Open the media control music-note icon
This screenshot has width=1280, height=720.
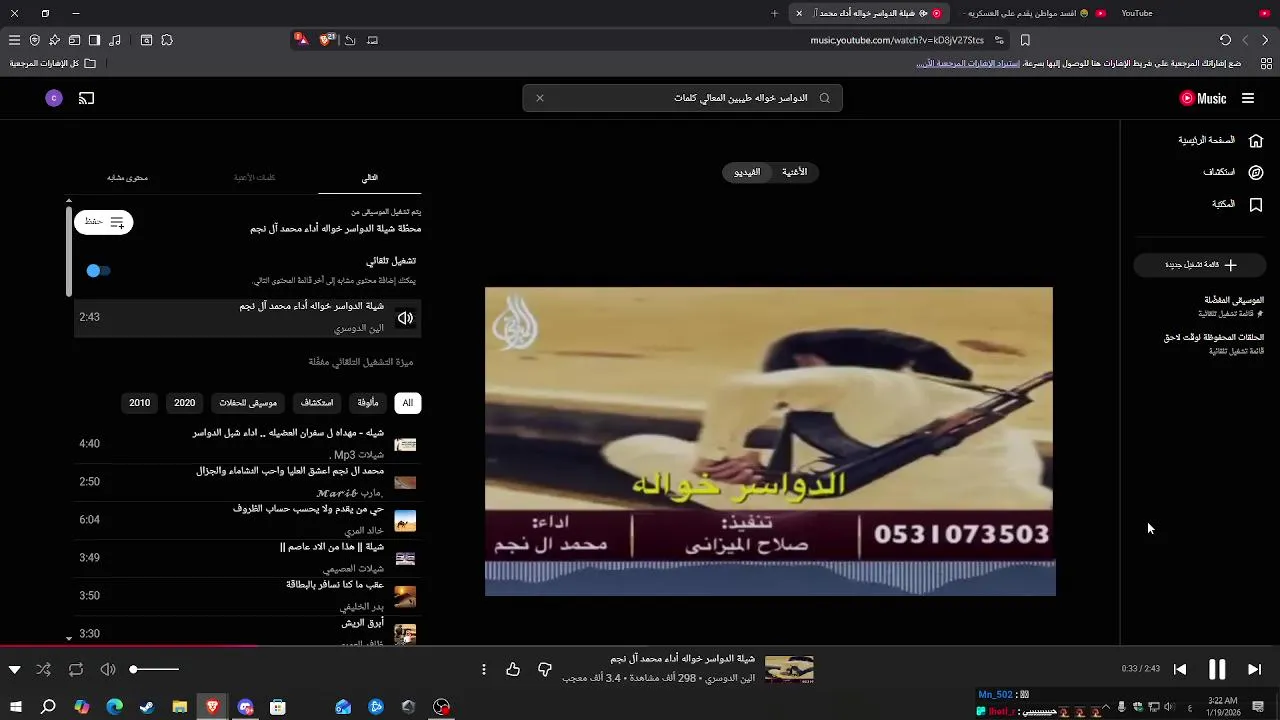pos(115,40)
